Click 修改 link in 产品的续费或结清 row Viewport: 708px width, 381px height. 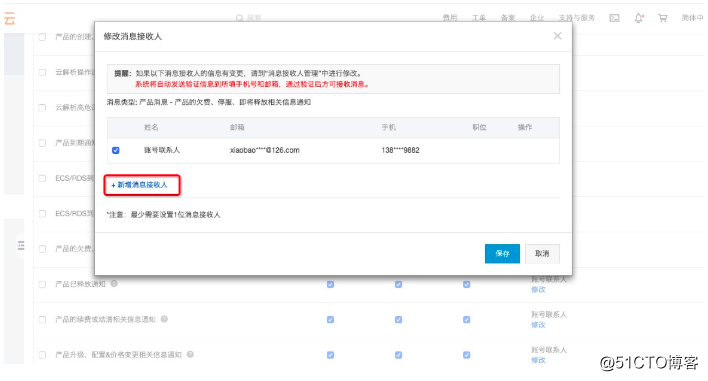[x=538, y=325]
